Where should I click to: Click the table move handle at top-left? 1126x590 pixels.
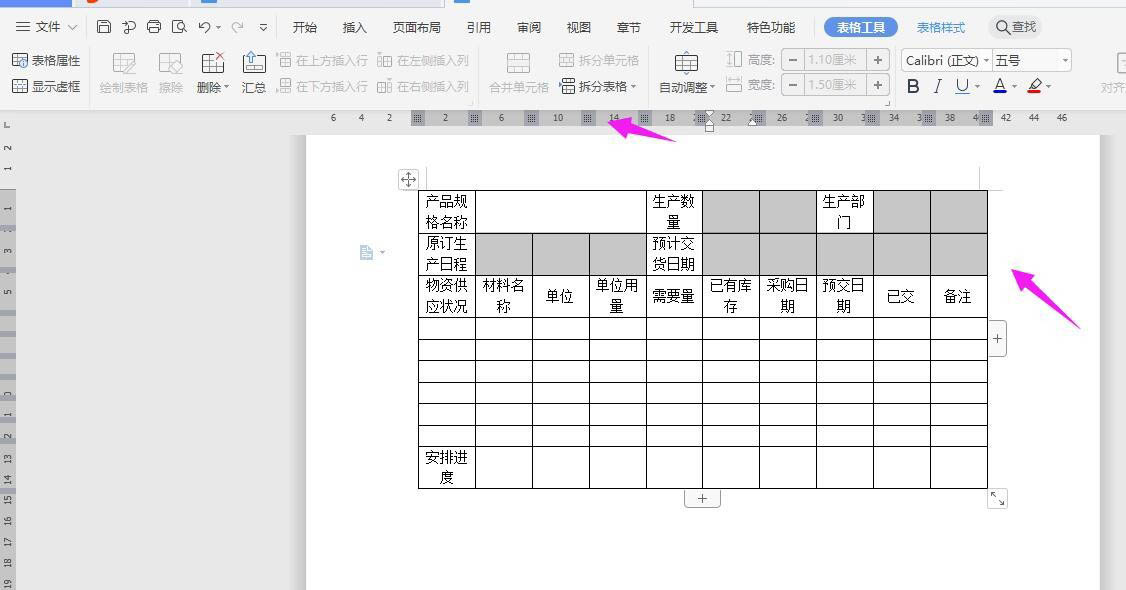[x=408, y=179]
